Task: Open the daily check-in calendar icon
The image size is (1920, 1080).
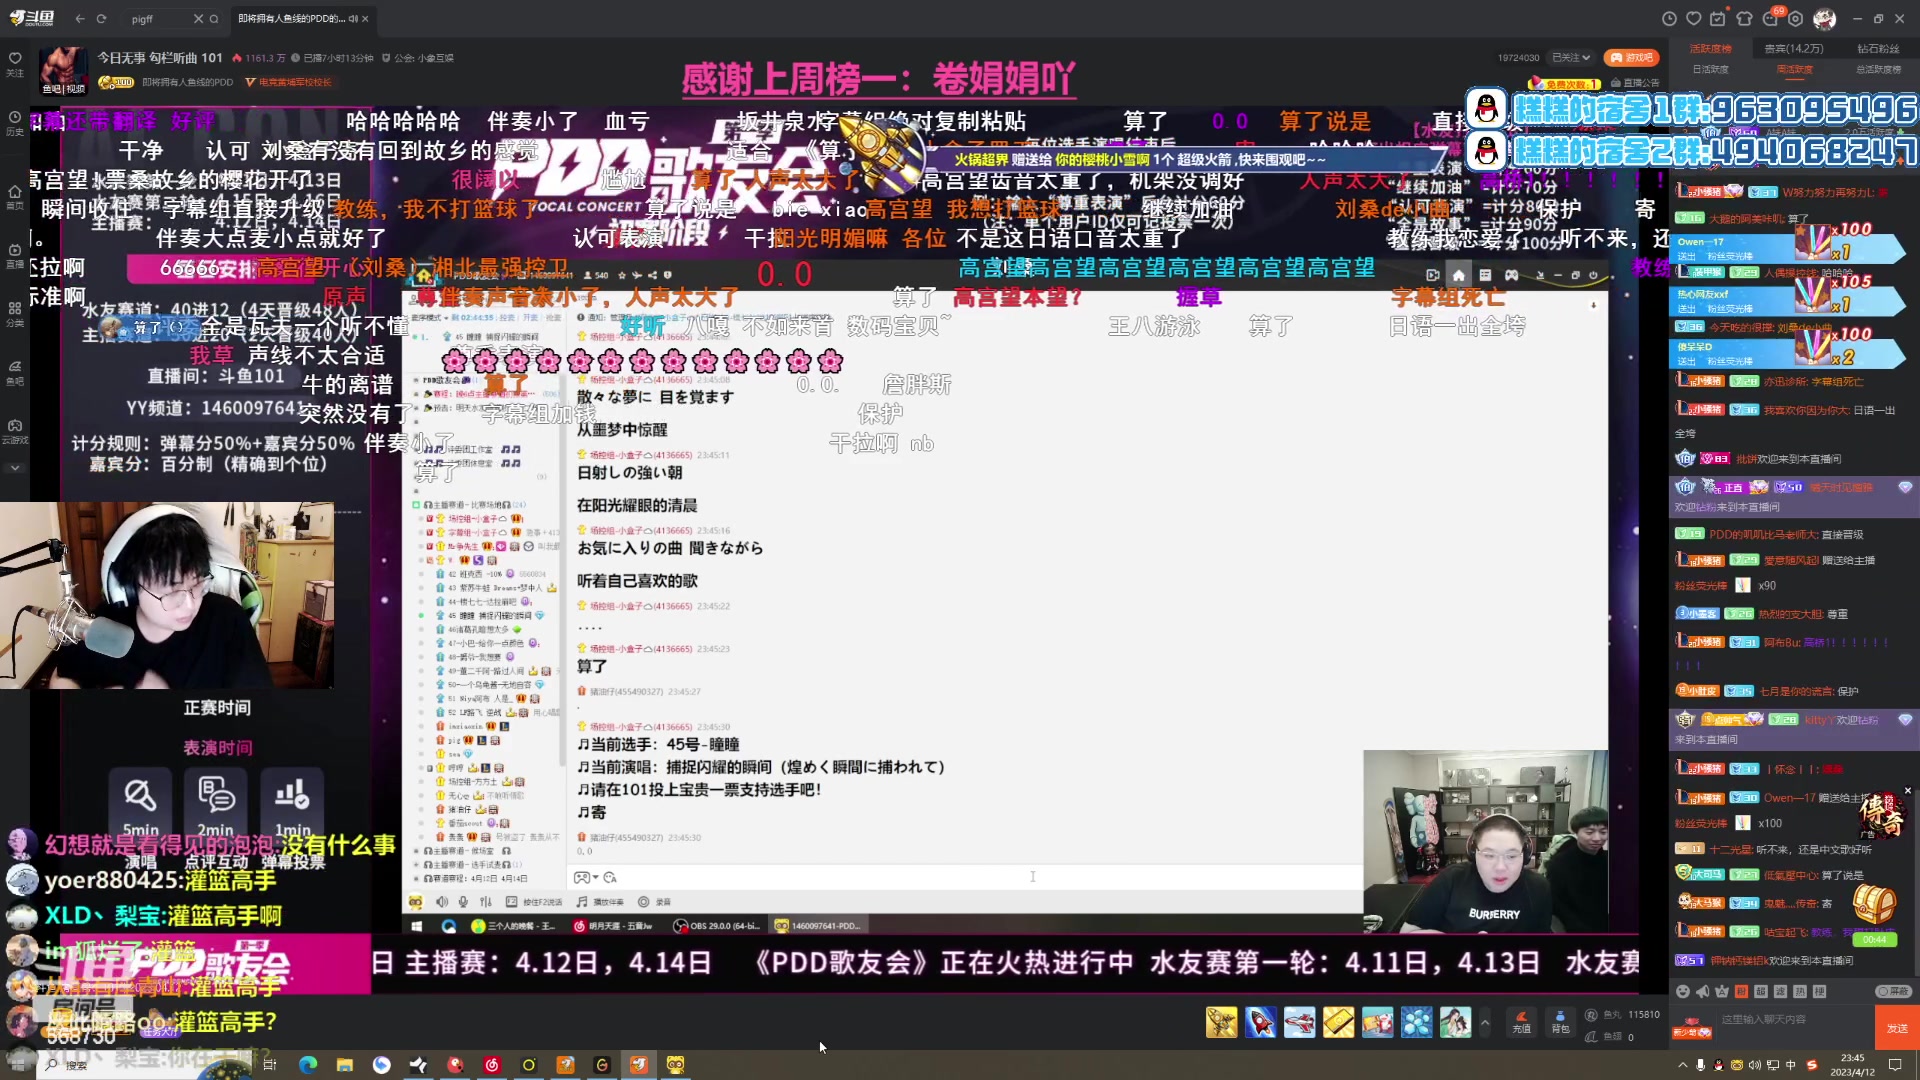Action: pos(1718,19)
